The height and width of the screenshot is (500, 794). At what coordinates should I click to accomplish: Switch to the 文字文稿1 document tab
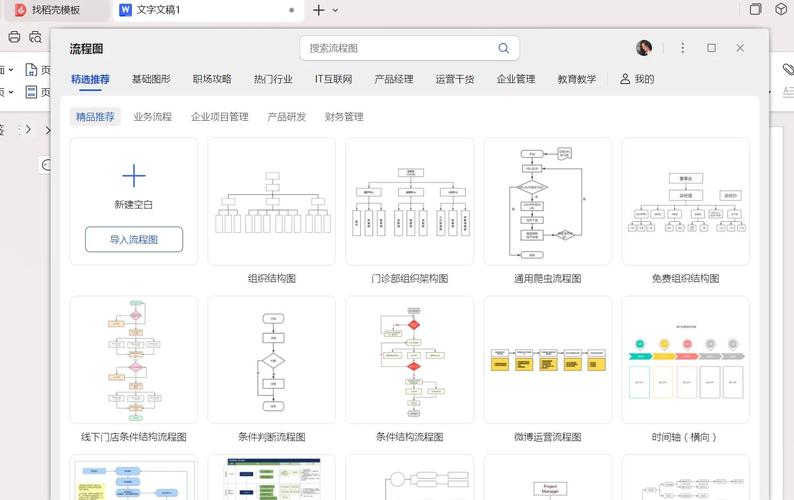[208, 10]
